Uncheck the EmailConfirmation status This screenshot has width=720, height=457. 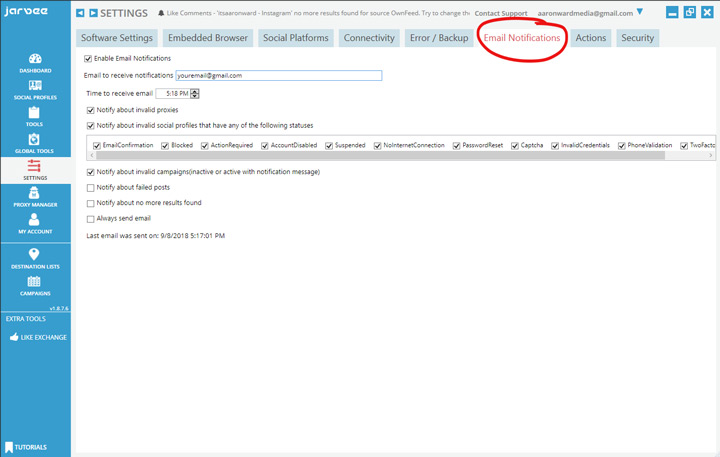click(x=97, y=146)
